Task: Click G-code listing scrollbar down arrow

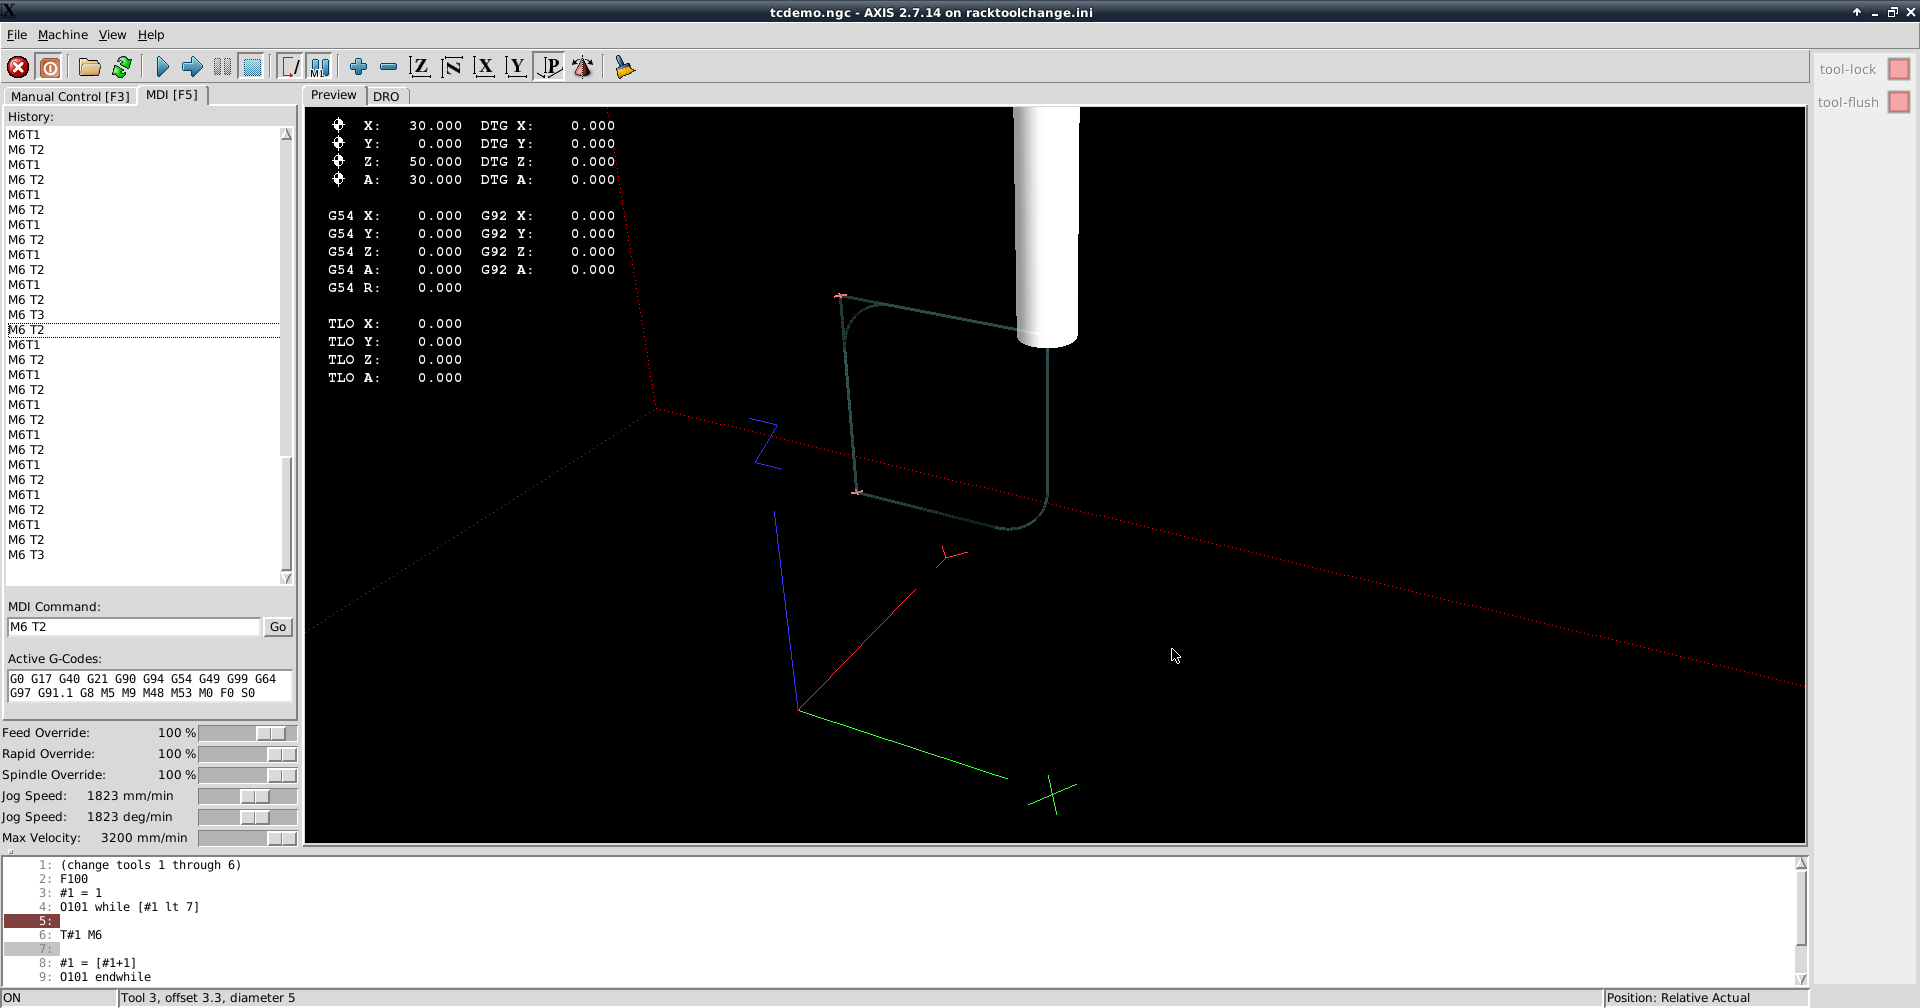Action: click(x=1801, y=979)
